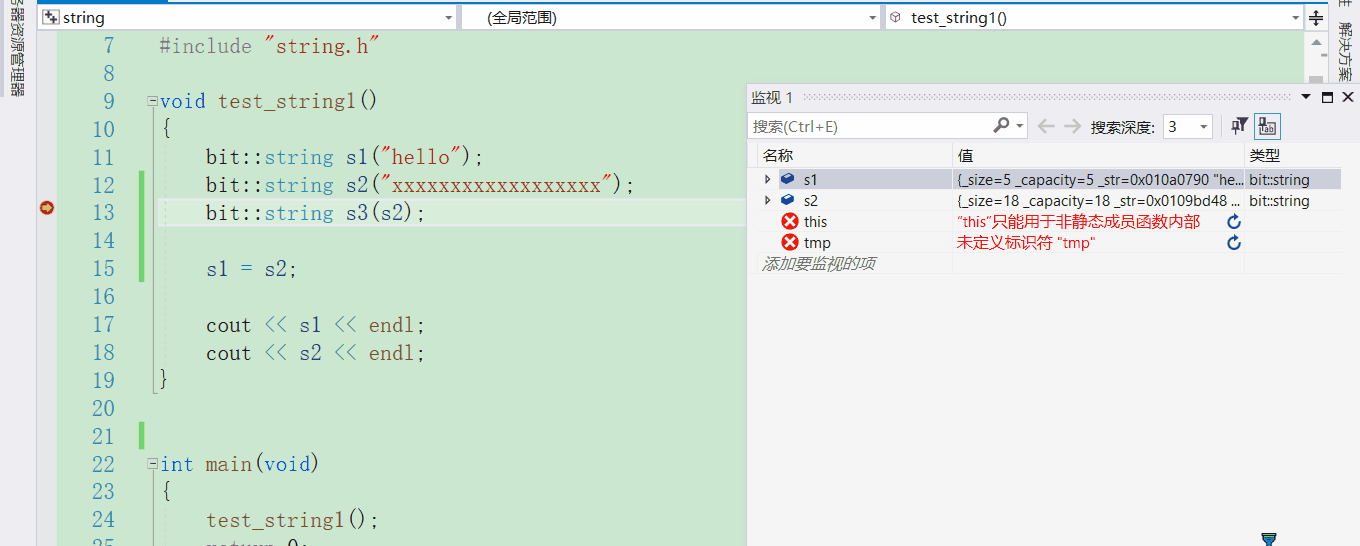Click the s1 variable cube icon
The height and width of the screenshot is (546, 1360).
pyautogui.click(x=788, y=180)
